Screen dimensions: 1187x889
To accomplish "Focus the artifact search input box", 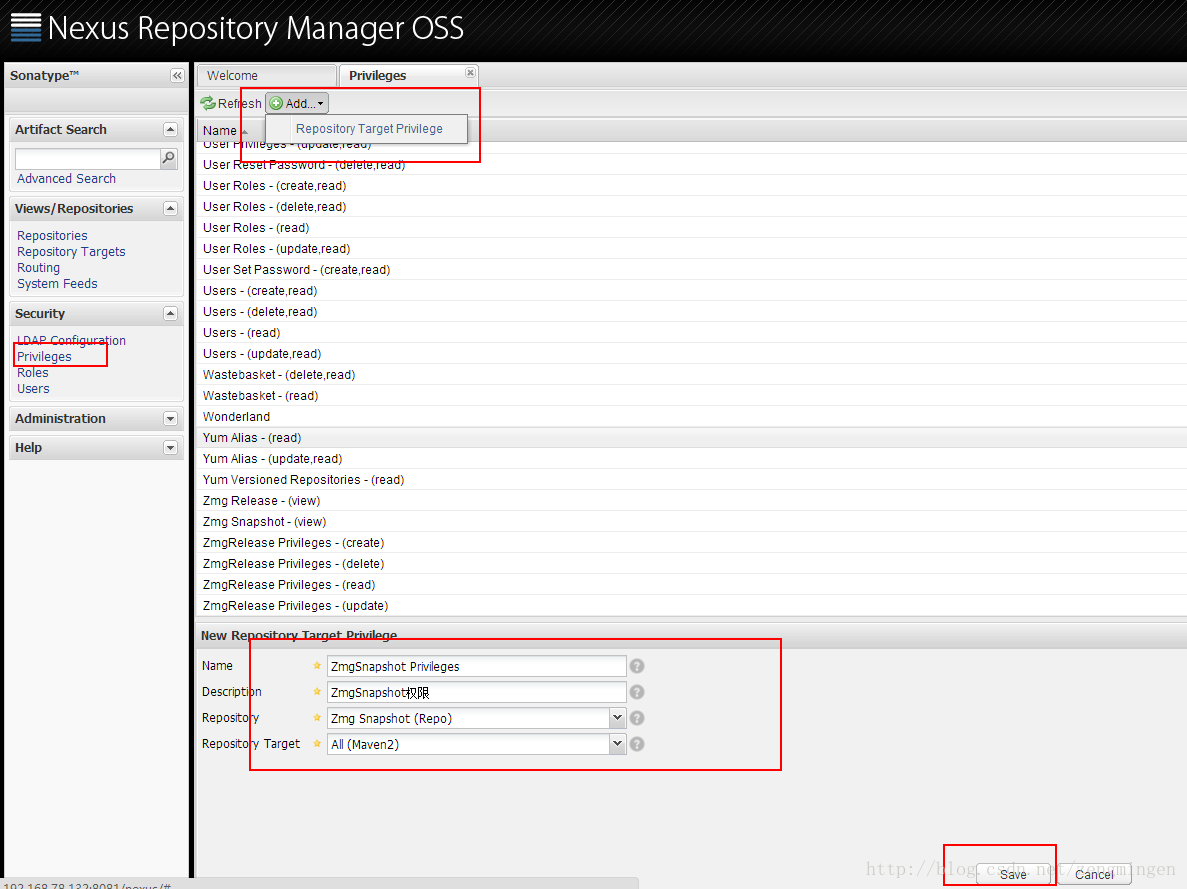I will coord(88,158).
